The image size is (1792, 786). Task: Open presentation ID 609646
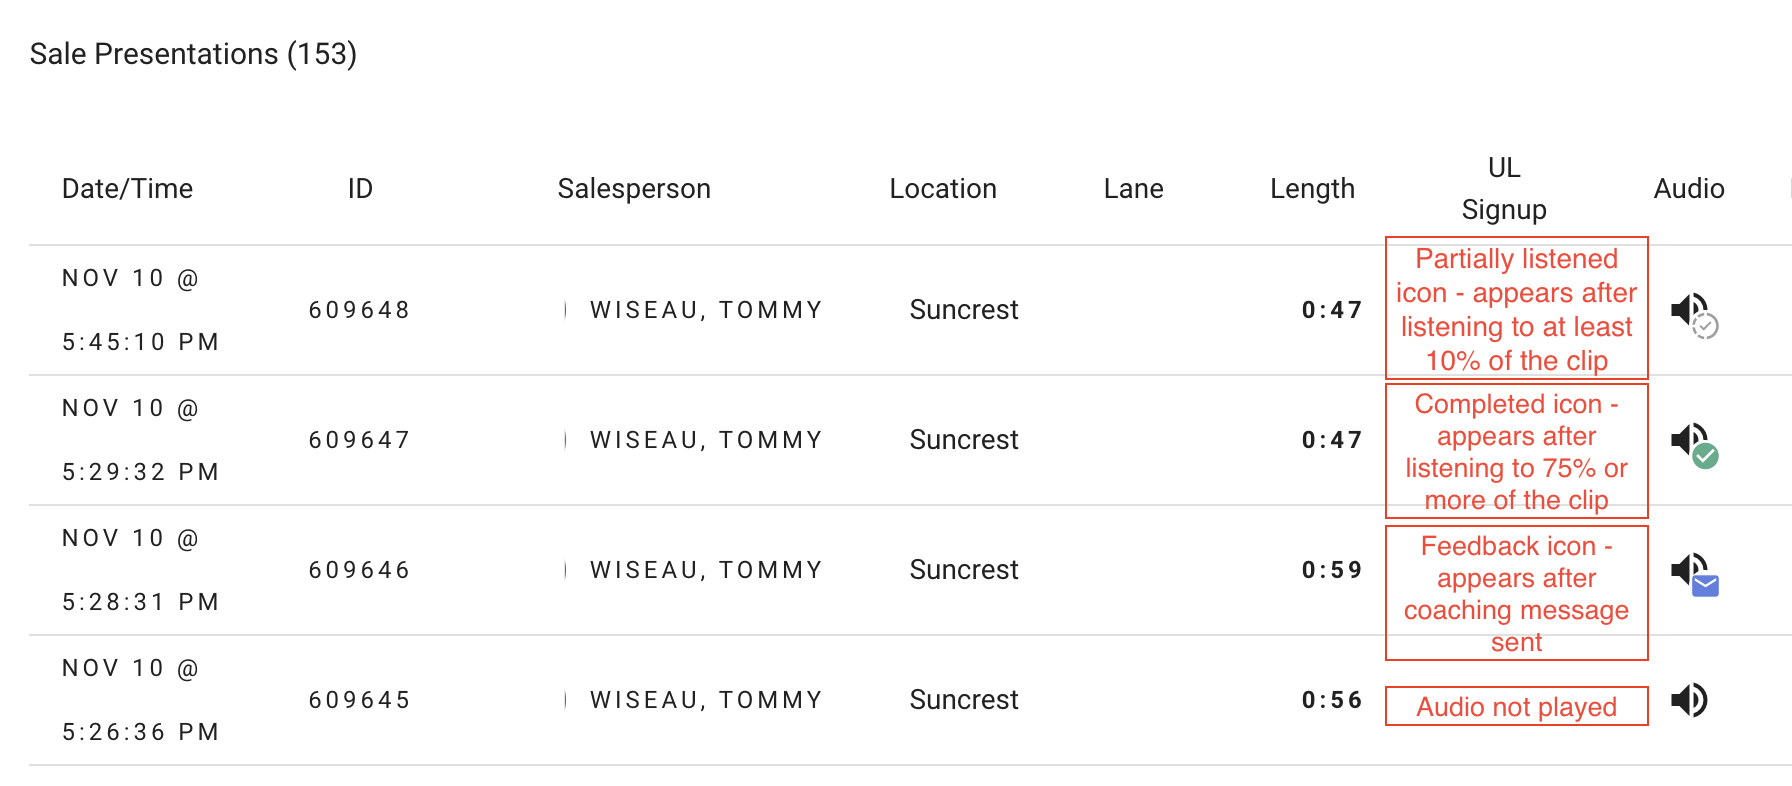[359, 570]
